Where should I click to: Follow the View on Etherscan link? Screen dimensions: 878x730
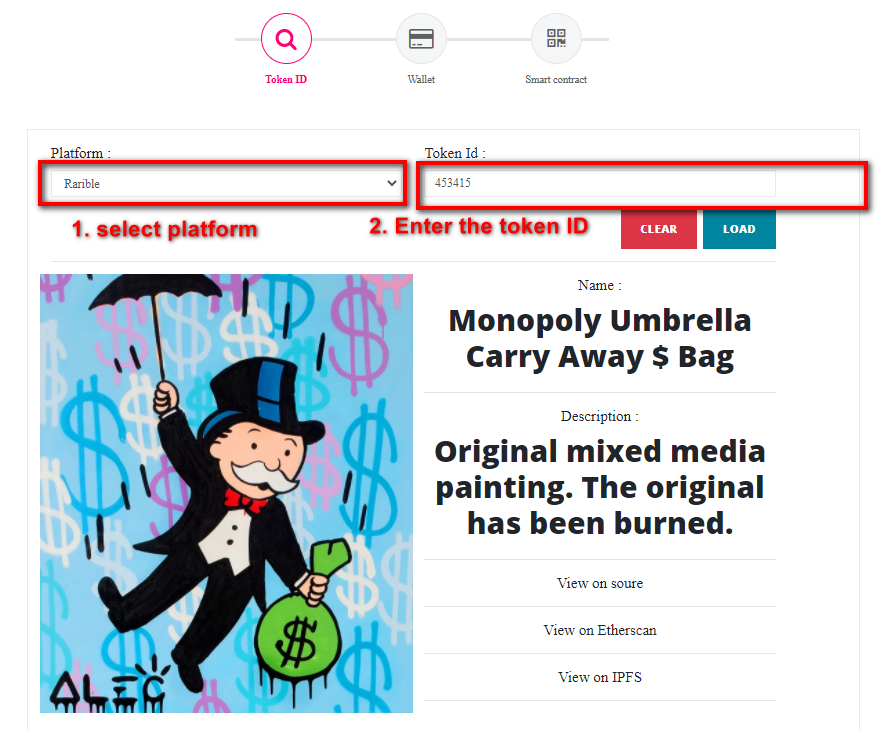pyautogui.click(x=600, y=630)
